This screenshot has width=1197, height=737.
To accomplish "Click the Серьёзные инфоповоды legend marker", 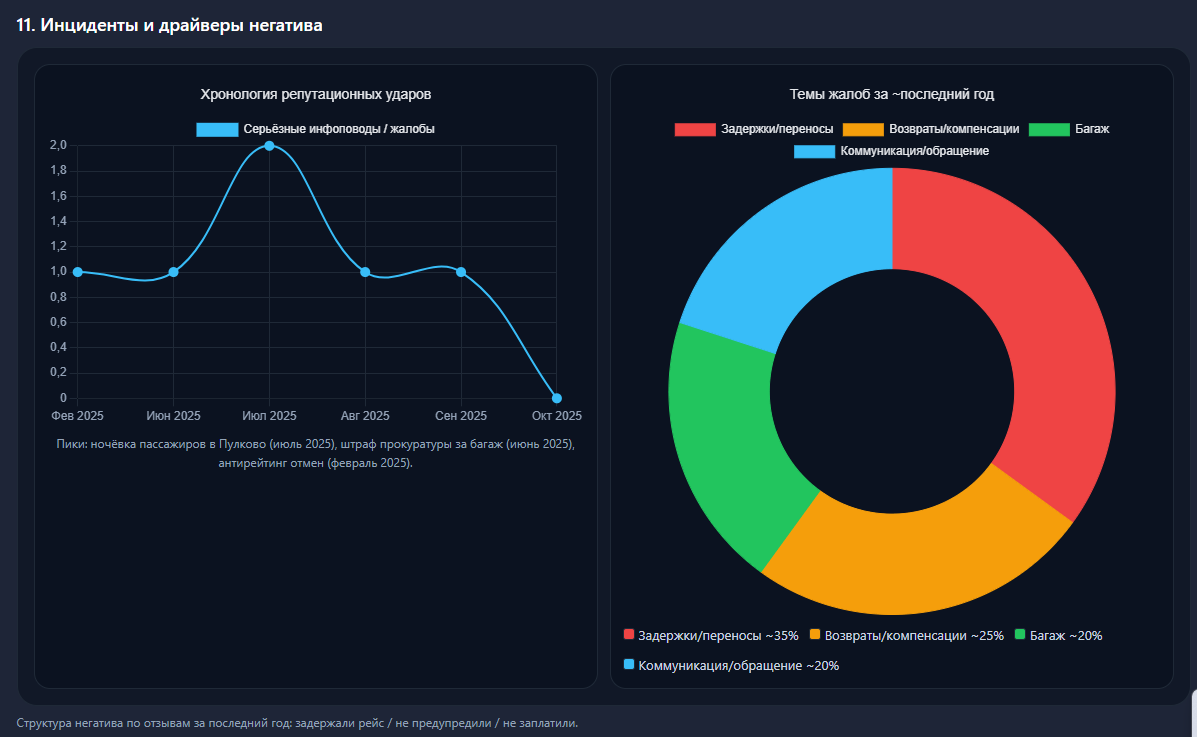I will click(x=216, y=128).
